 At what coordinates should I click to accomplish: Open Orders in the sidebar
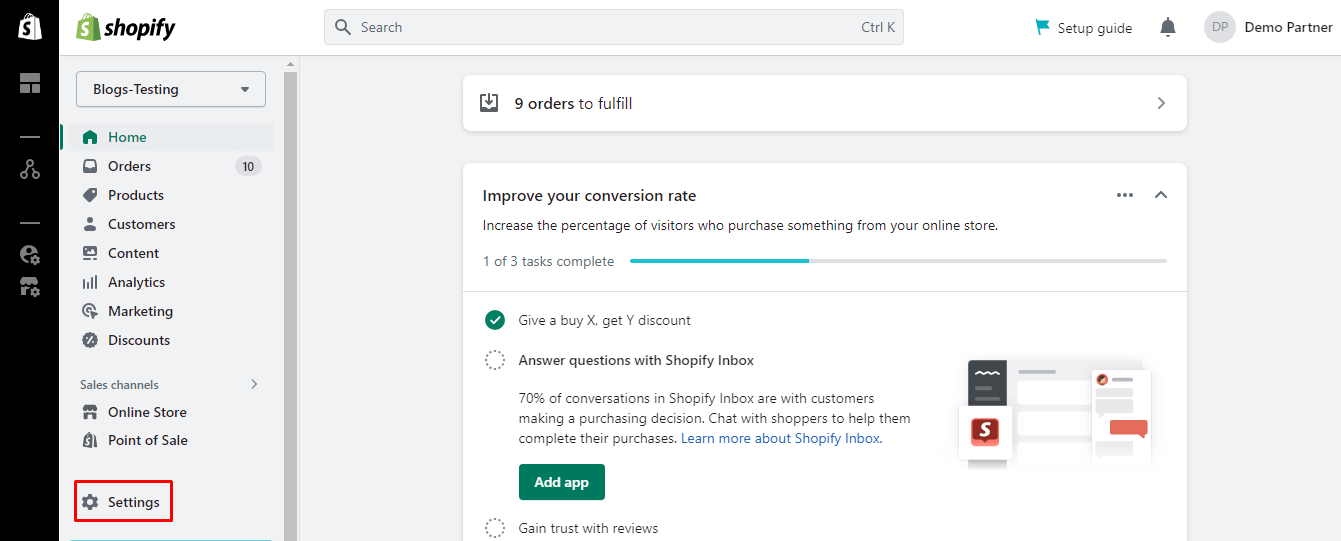coord(129,166)
